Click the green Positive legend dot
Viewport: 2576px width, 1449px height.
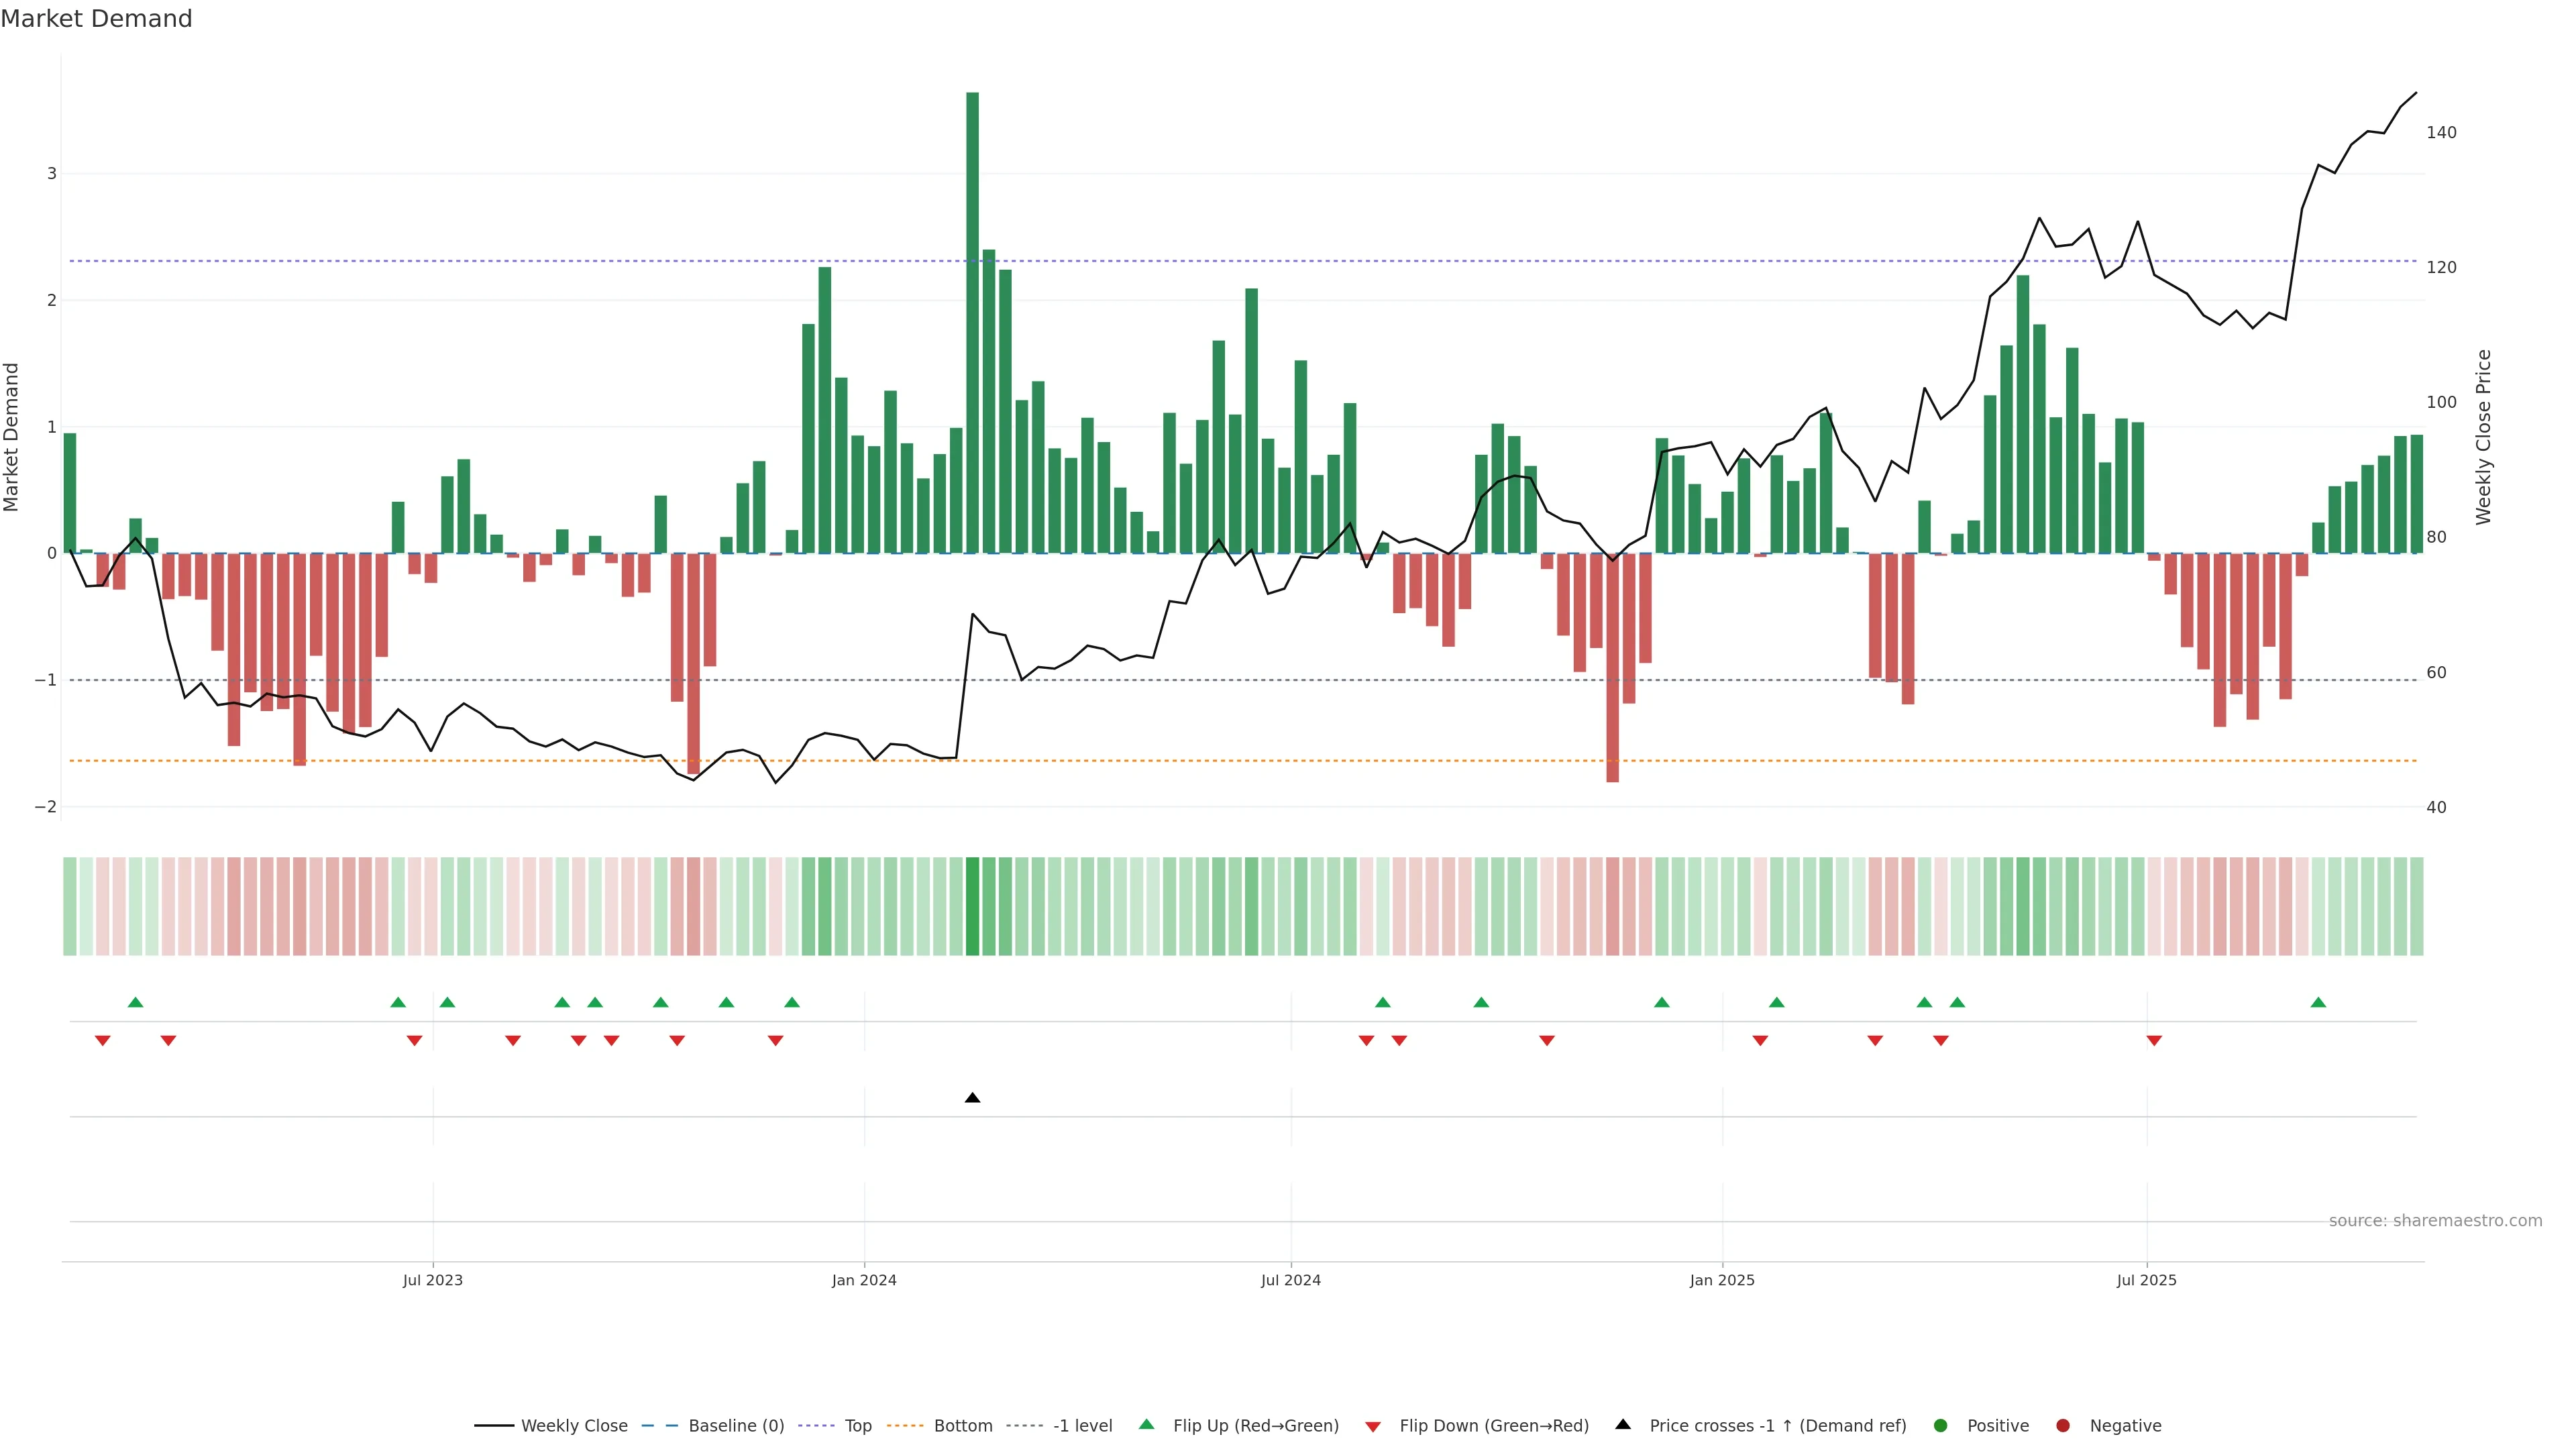(x=1941, y=1425)
